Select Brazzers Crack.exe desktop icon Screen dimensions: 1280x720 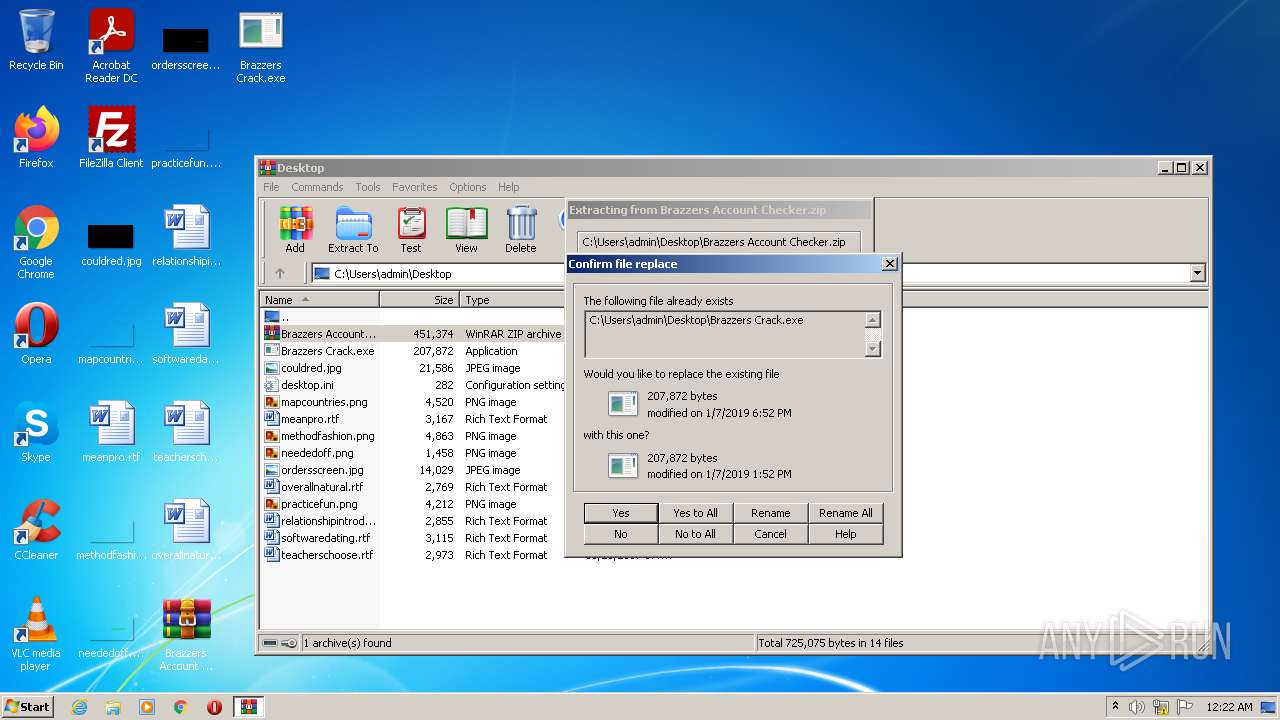(x=261, y=46)
